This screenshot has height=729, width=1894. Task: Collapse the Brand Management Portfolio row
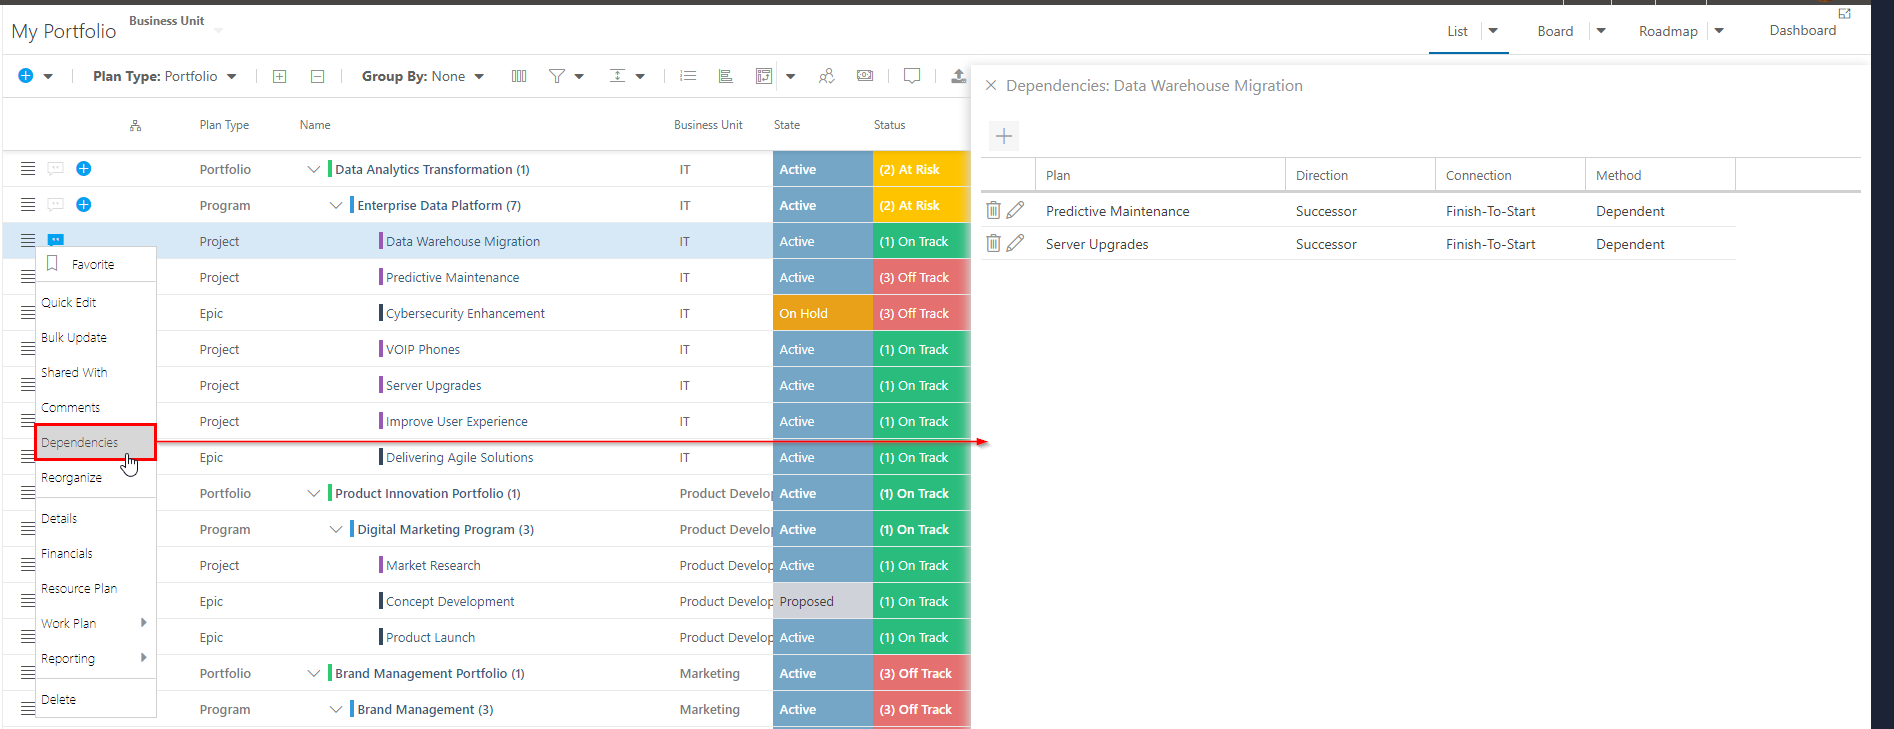(314, 673)
